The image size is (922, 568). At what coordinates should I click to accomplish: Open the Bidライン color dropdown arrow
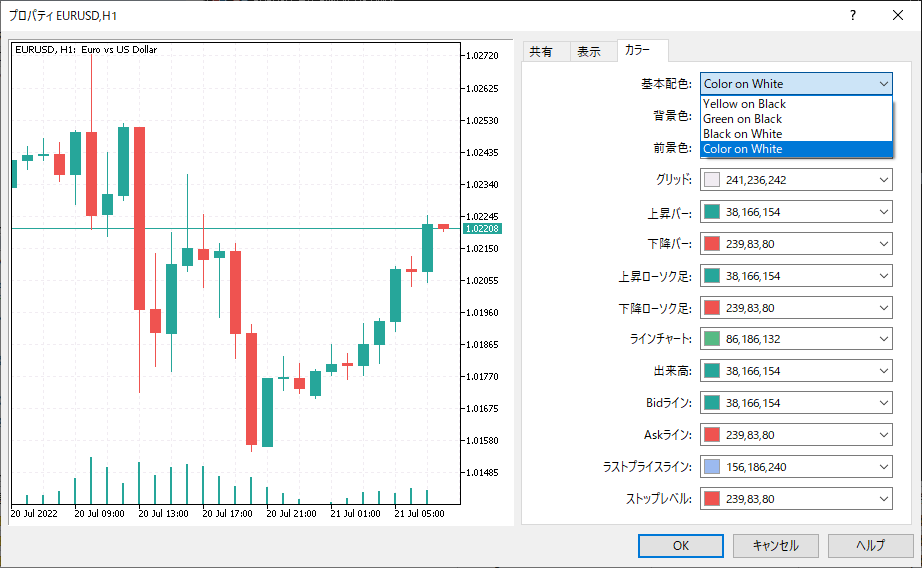pyautogui.click(x=883, y=403)
